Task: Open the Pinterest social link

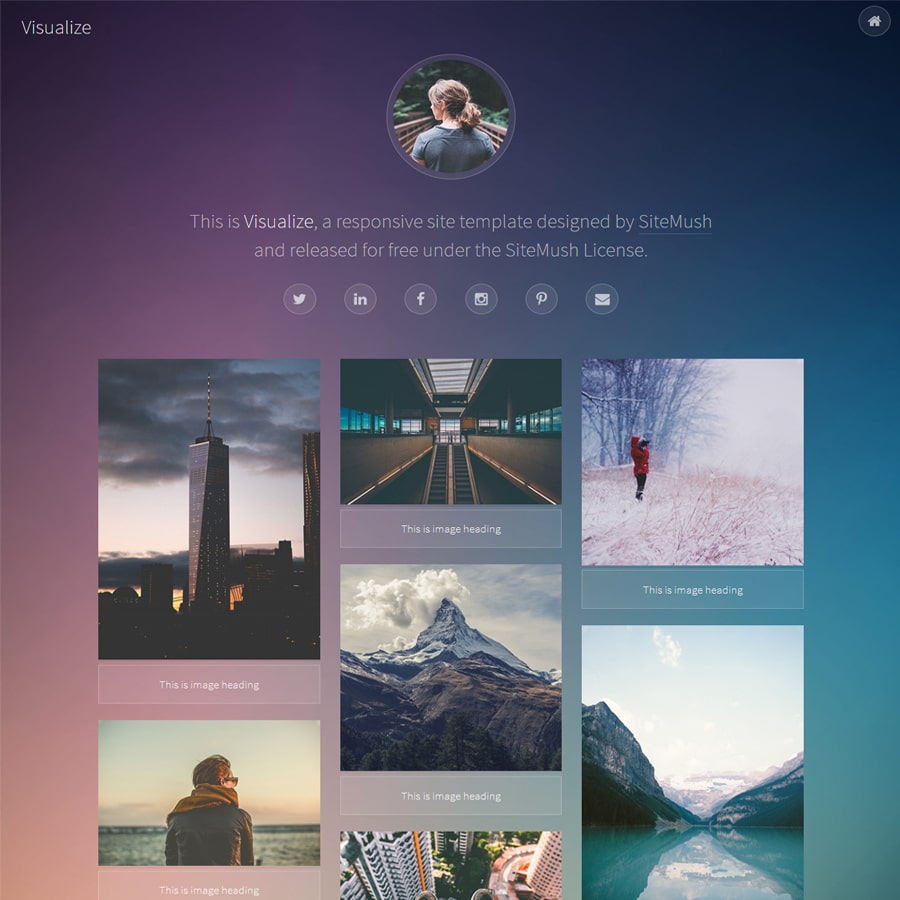Action: 541,299
